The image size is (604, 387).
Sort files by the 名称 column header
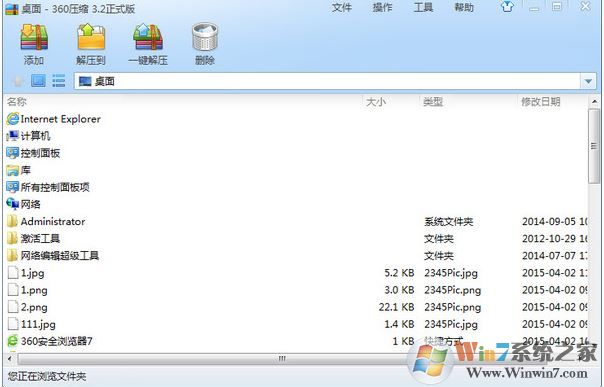pos(17,102)
